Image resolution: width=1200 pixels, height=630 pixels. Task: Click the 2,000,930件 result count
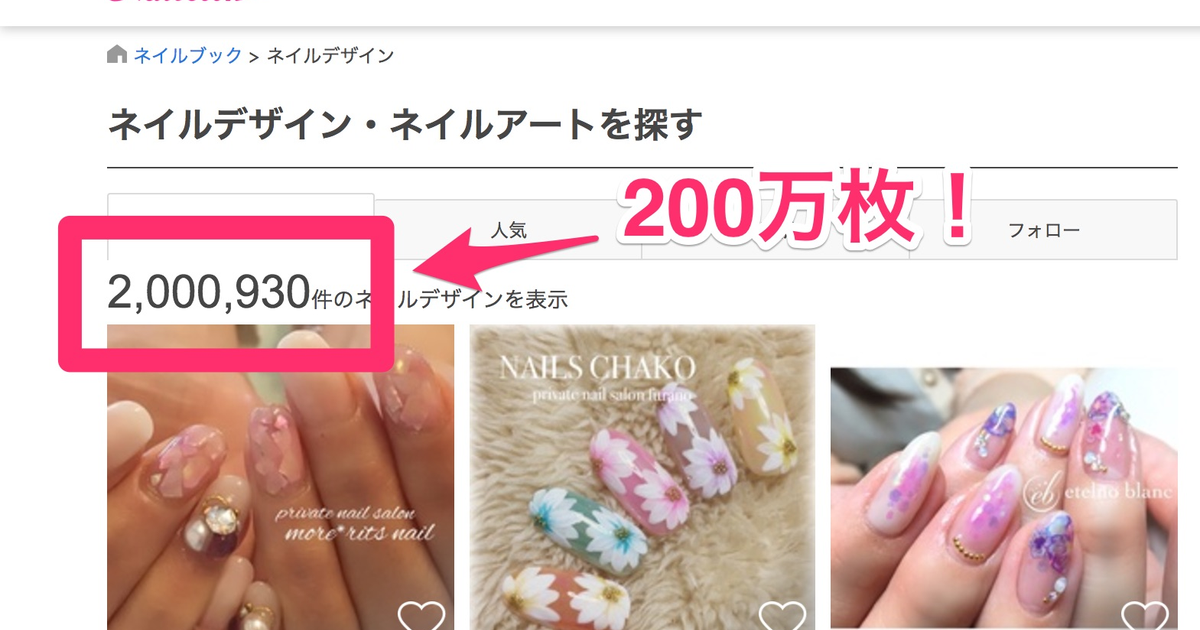coord(221,293)
